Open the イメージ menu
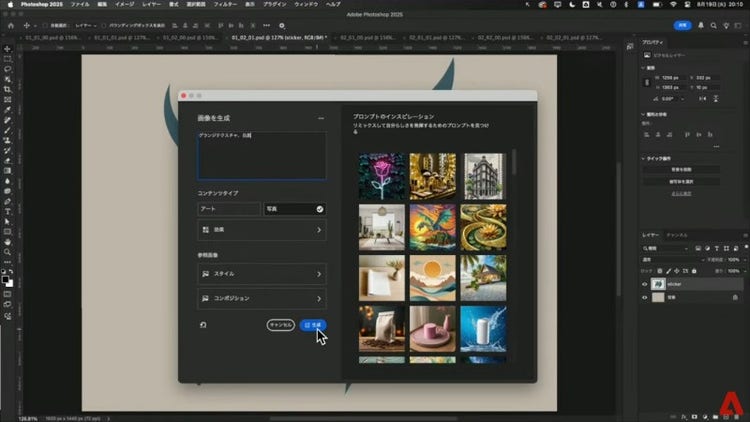Image resolution: width=750 pixels, height=422 pixels. click(x=124, y=4)
